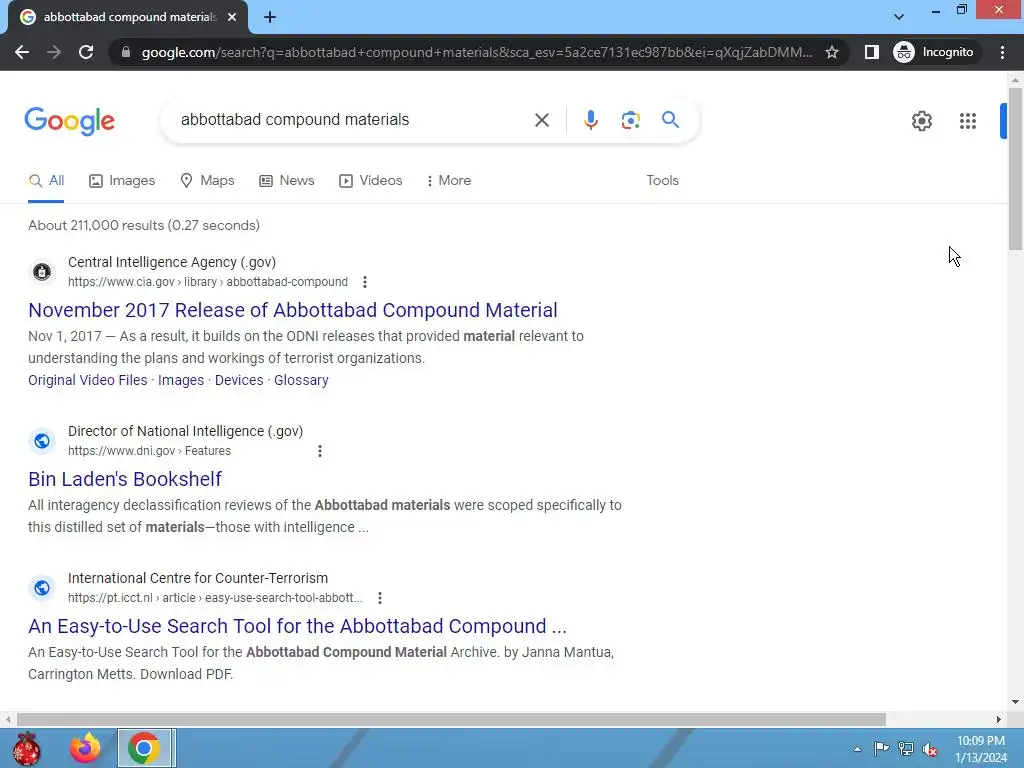Launch Firefox from the taskbar
The height and width of the screenshot is (768, 1024).
(x=85, y=748)
